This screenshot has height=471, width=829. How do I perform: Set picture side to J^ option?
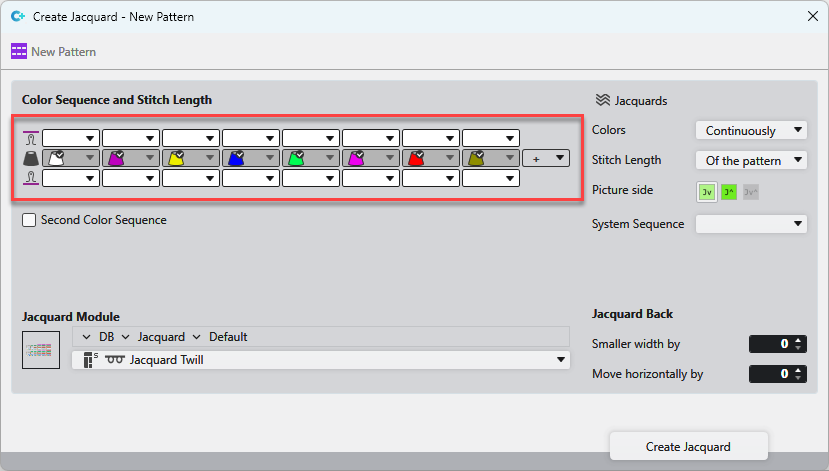pos(729,191)
